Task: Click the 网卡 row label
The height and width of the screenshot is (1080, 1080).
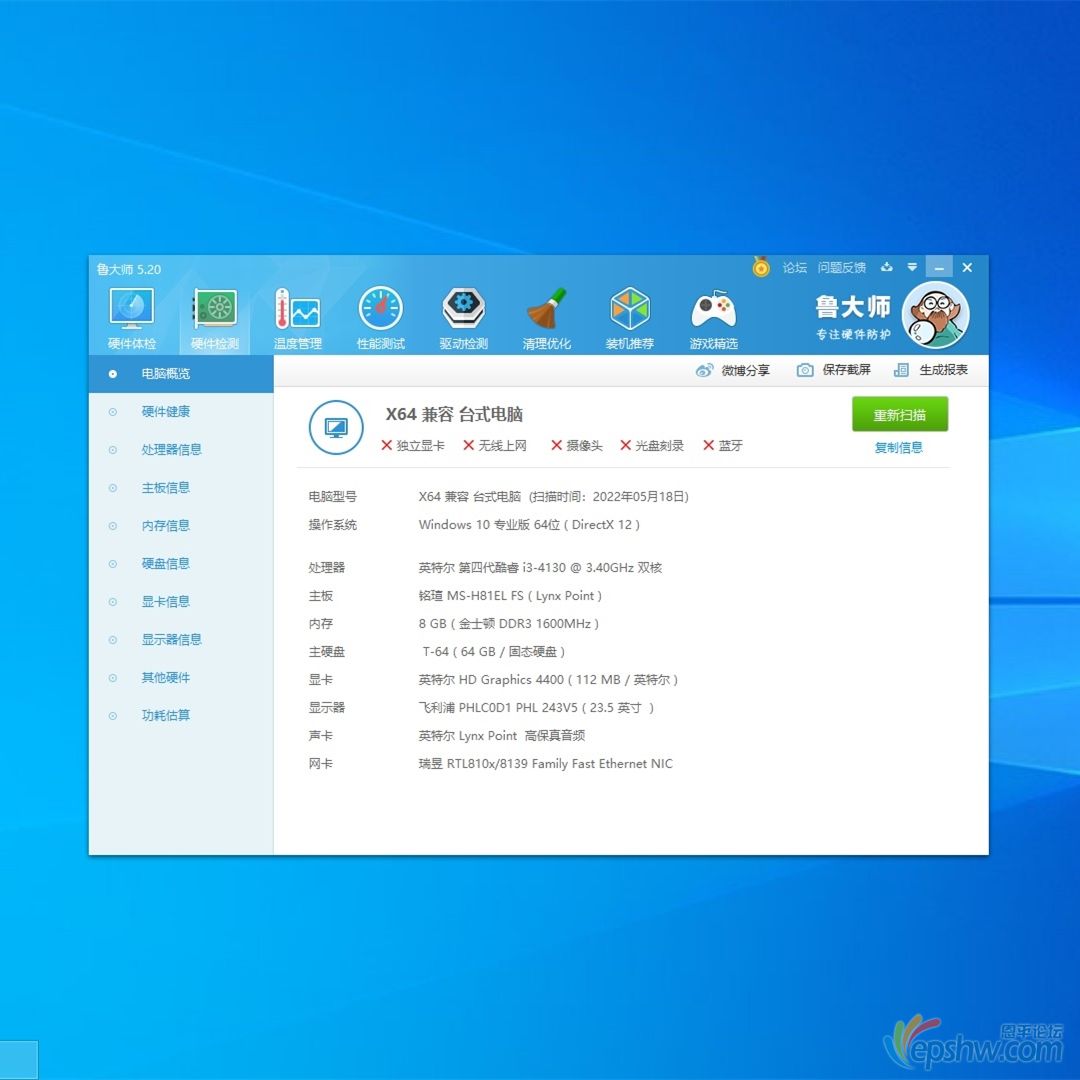Action: pos(320,764)
